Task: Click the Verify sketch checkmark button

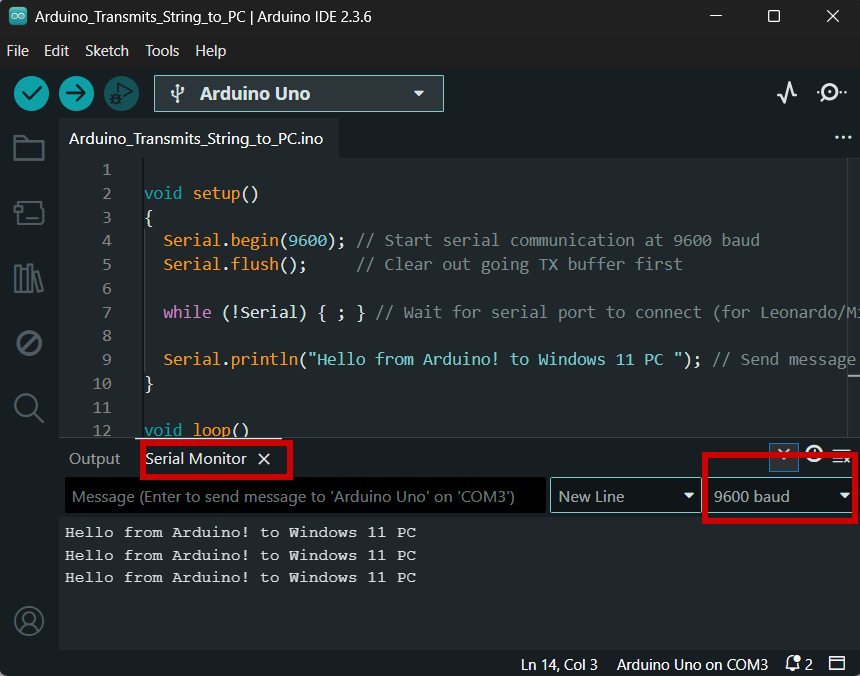Action: pyautogui.click(x=31, y=93)
